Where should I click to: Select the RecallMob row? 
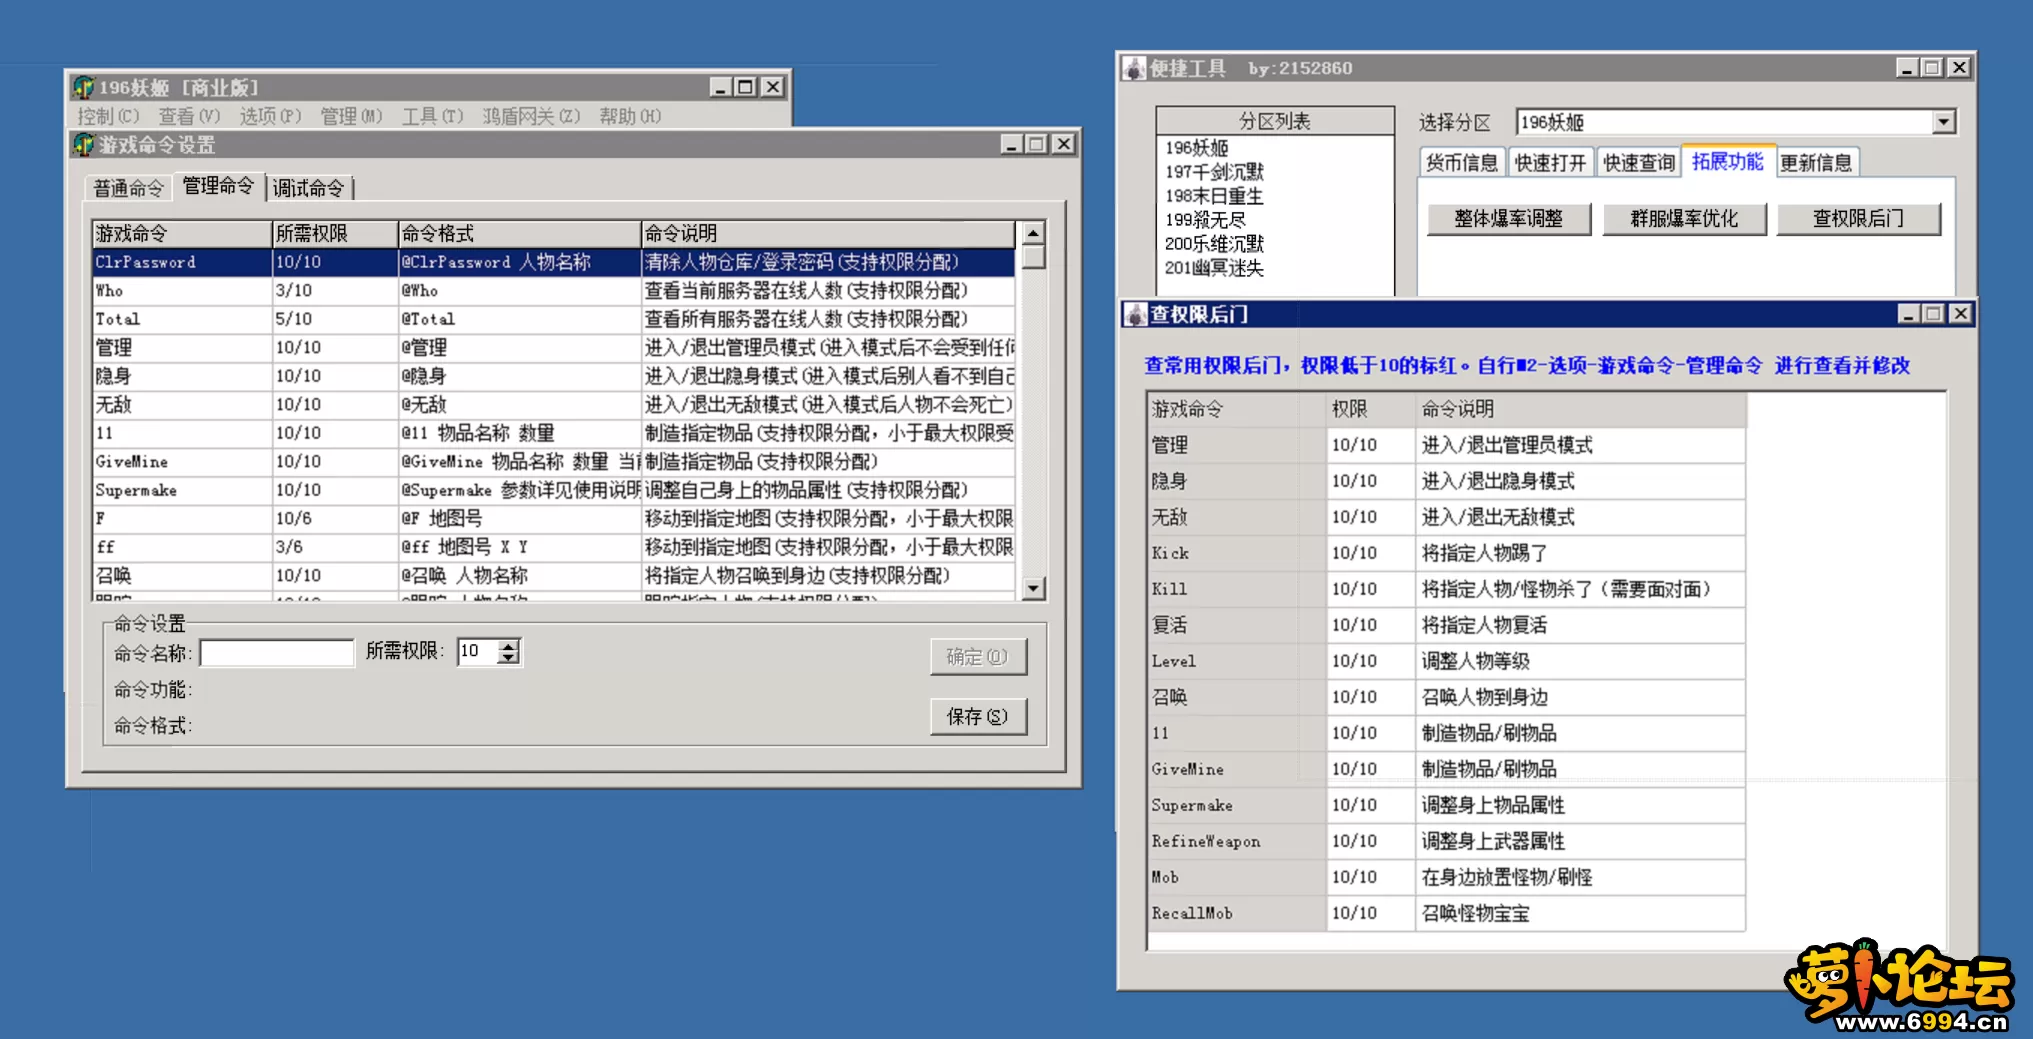[x=1447, y=913]
